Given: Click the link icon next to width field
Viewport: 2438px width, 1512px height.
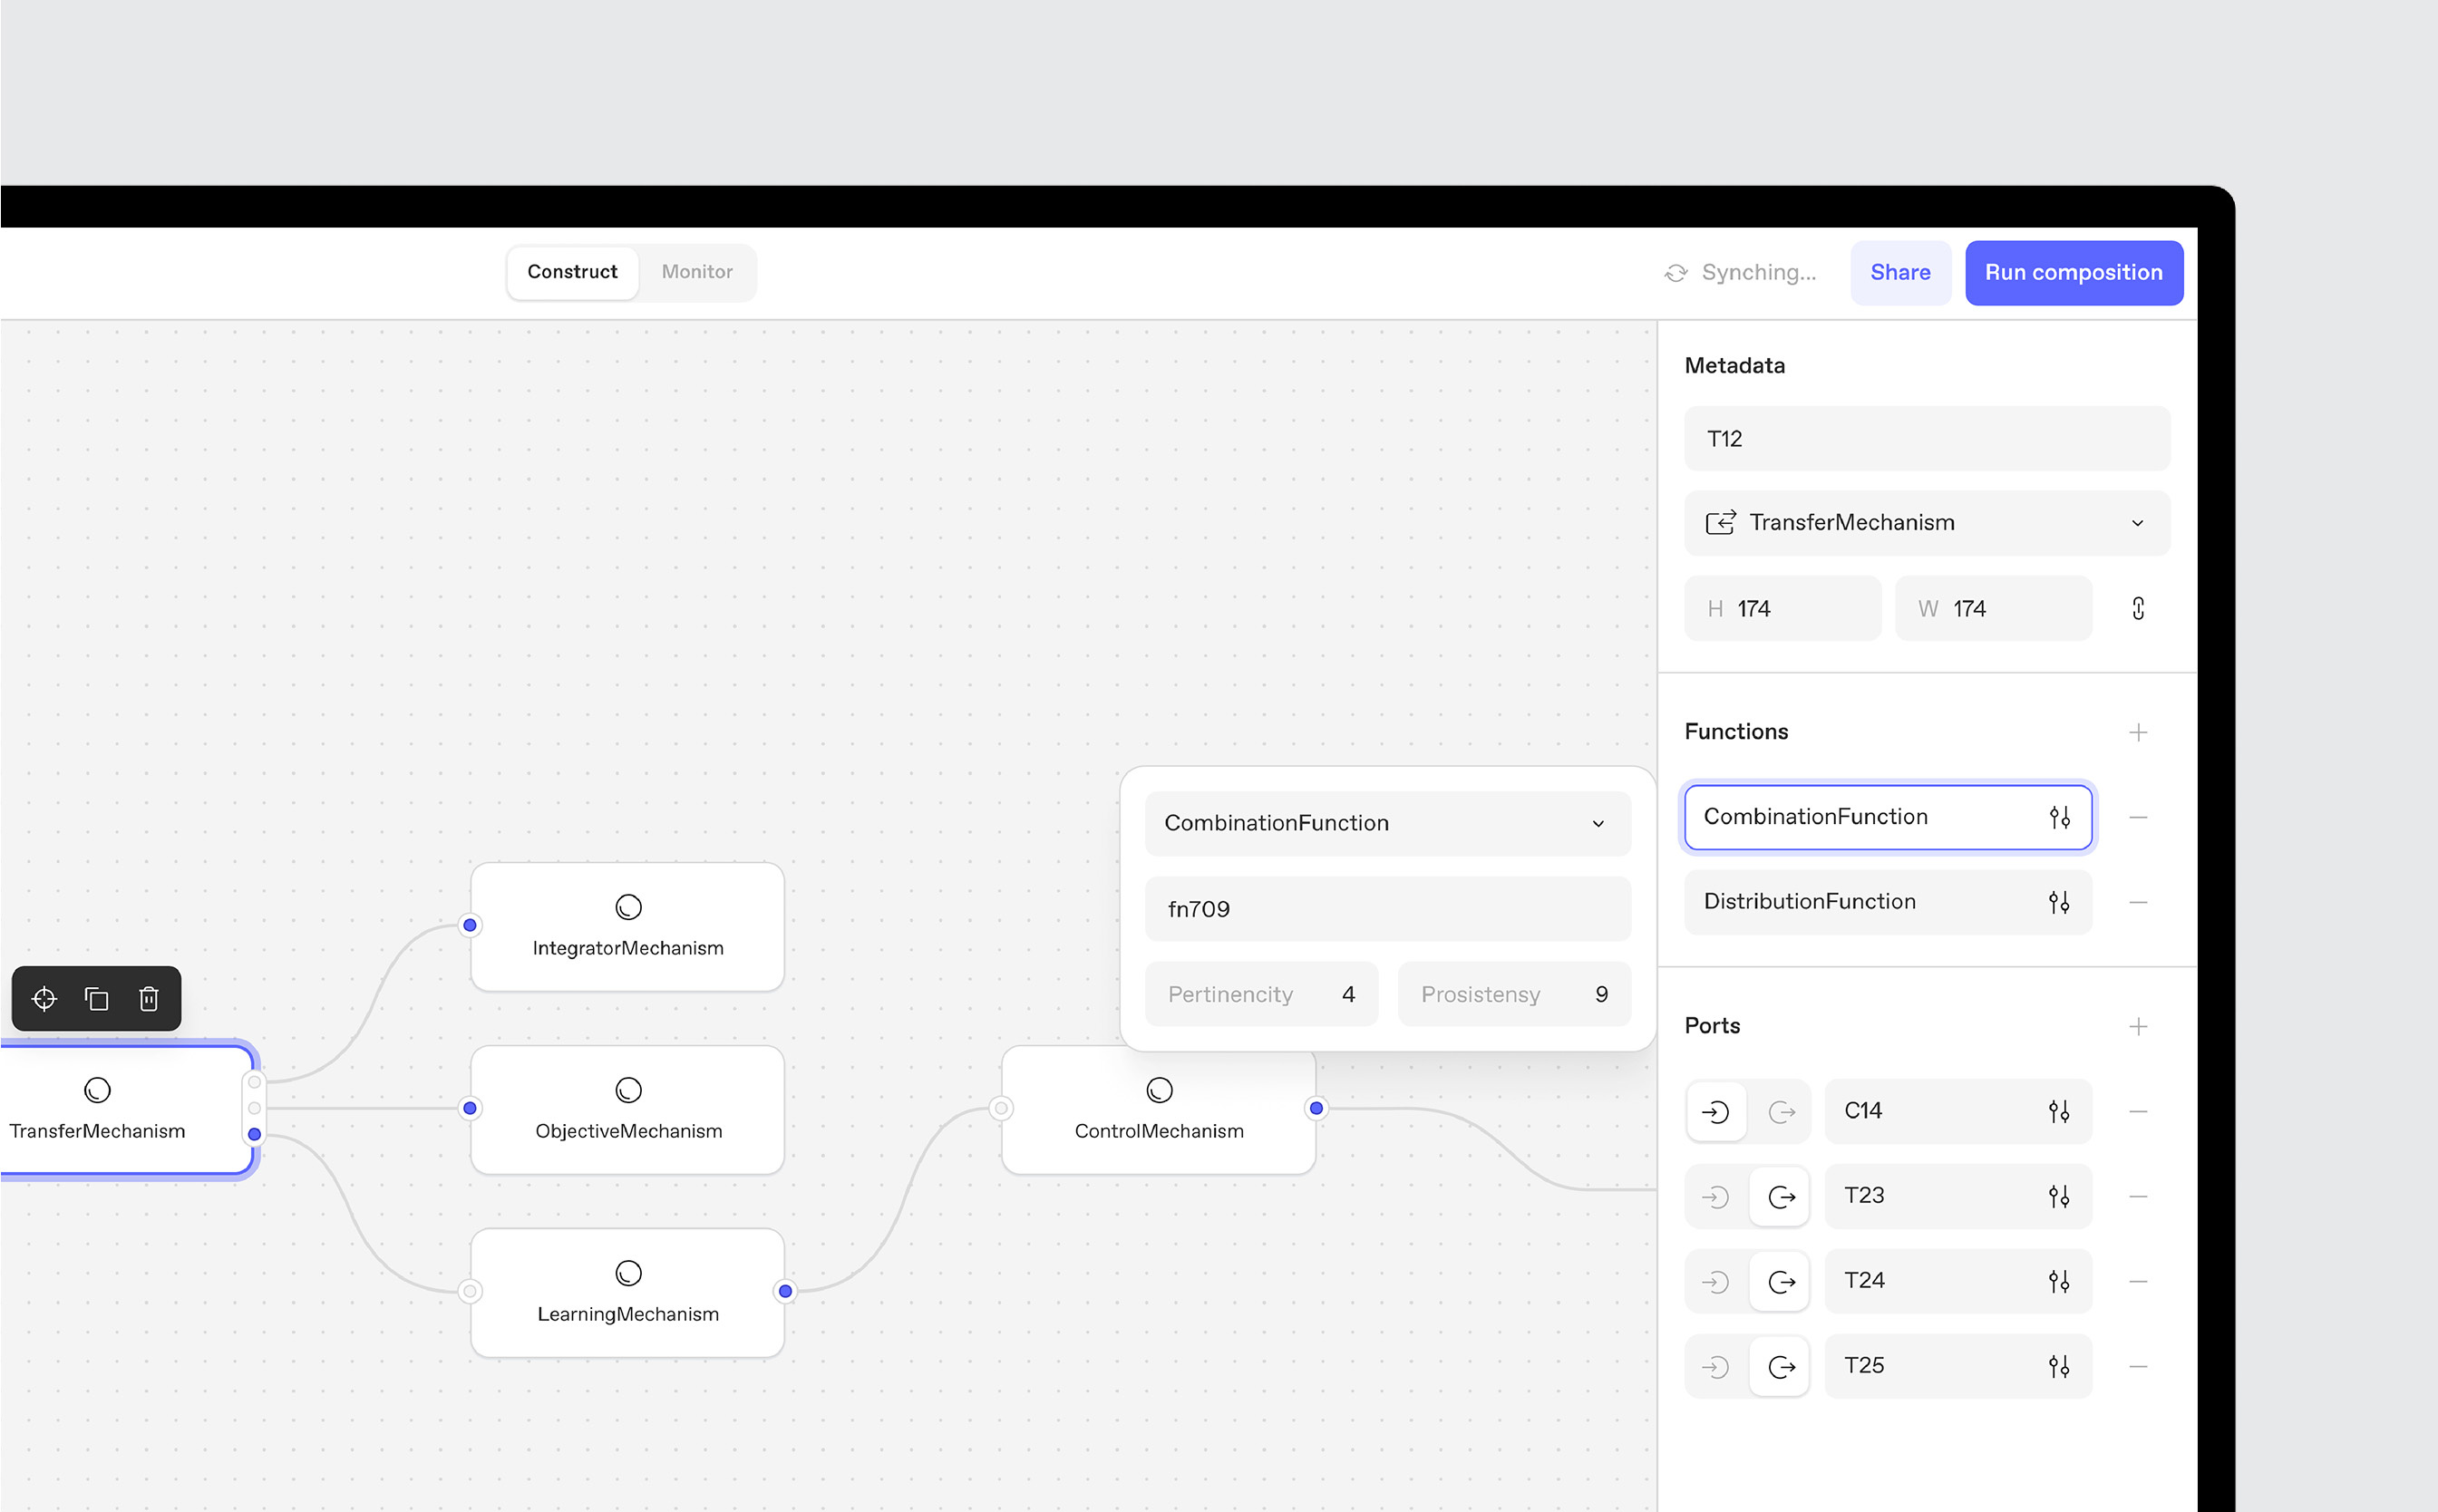Looking at the screenshot, I should coord(2139,608).
